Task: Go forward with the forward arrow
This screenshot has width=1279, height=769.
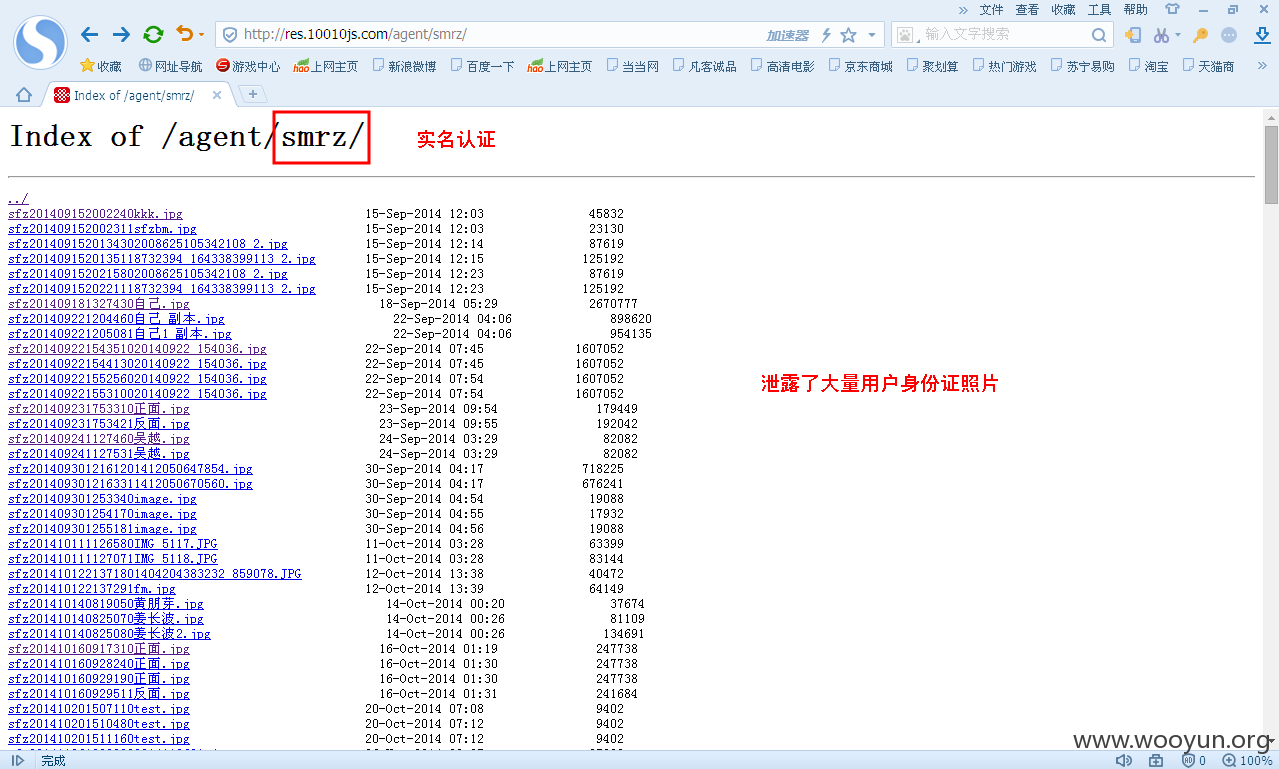Action: (121, 35)
